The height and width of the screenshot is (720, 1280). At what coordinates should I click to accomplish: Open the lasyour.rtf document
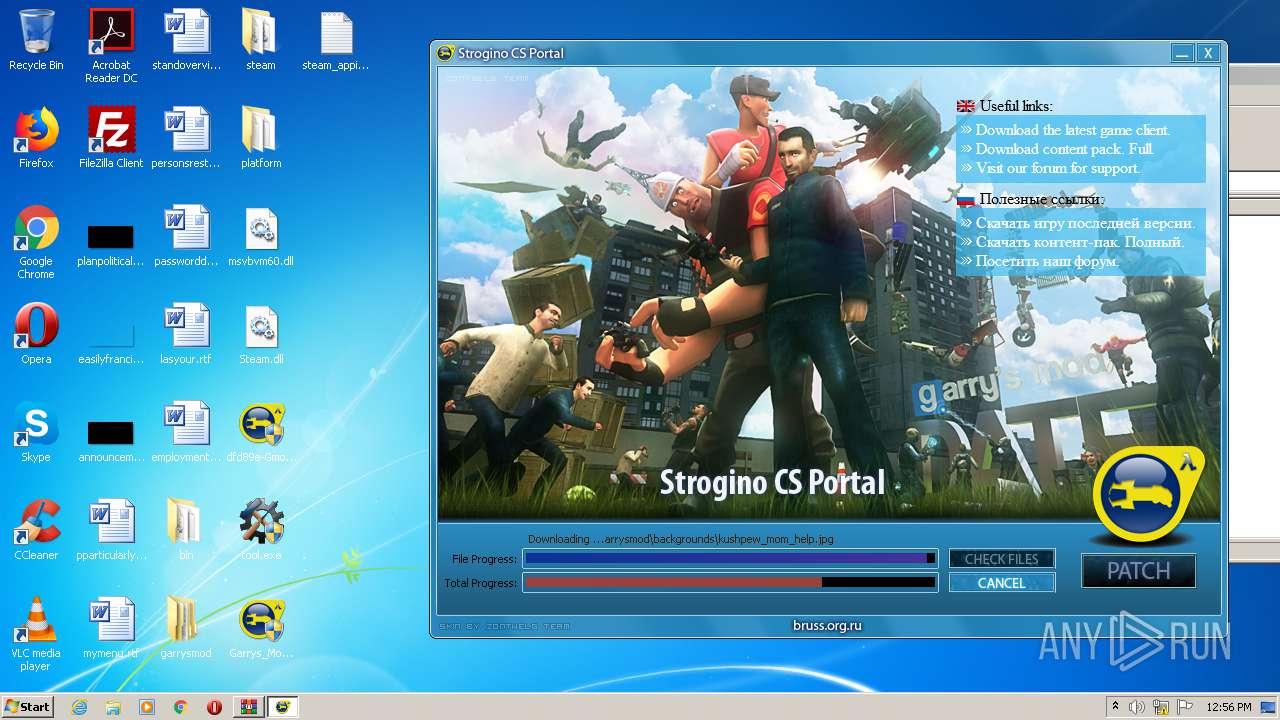point(186,334)
